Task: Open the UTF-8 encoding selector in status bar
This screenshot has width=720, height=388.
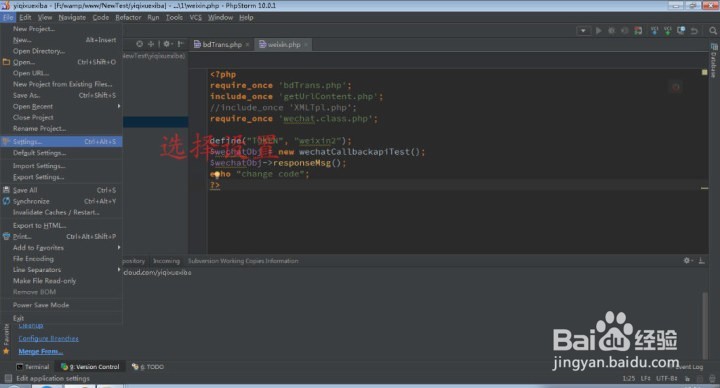Action: pyautogui.click(x=666, y=378)
